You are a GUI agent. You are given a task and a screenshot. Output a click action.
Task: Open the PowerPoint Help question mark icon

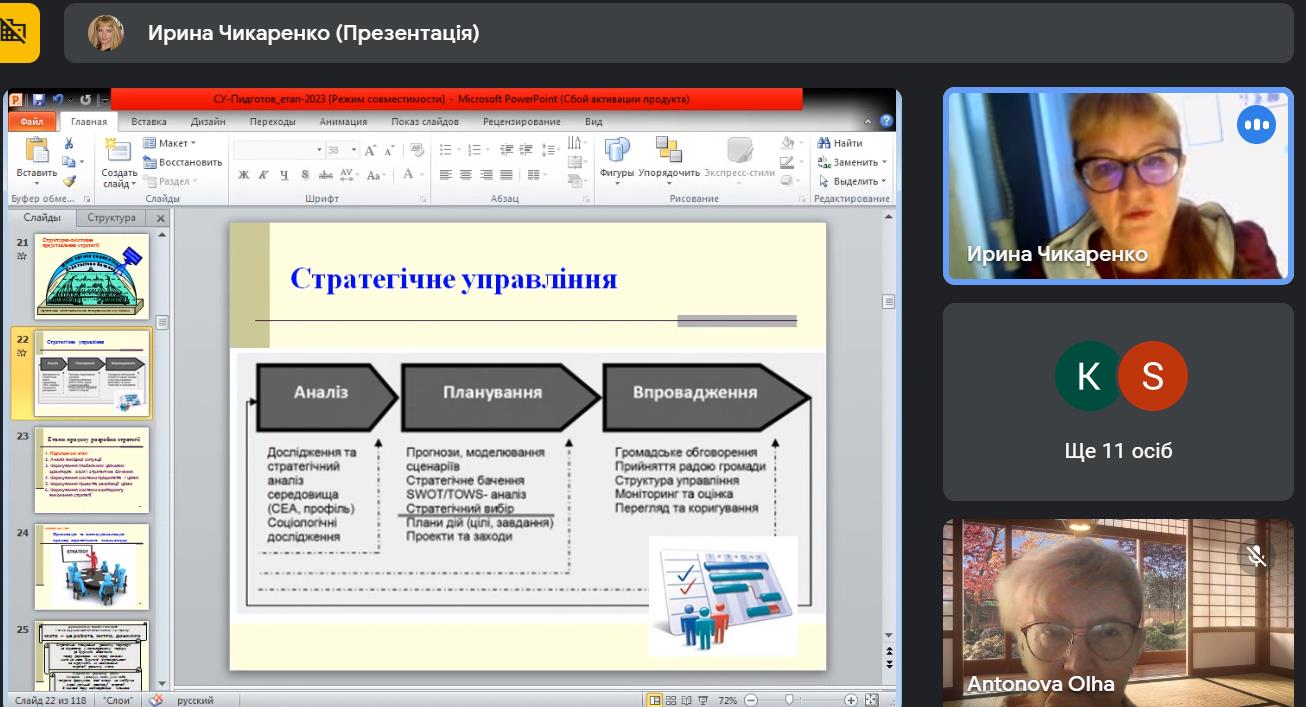884,122
